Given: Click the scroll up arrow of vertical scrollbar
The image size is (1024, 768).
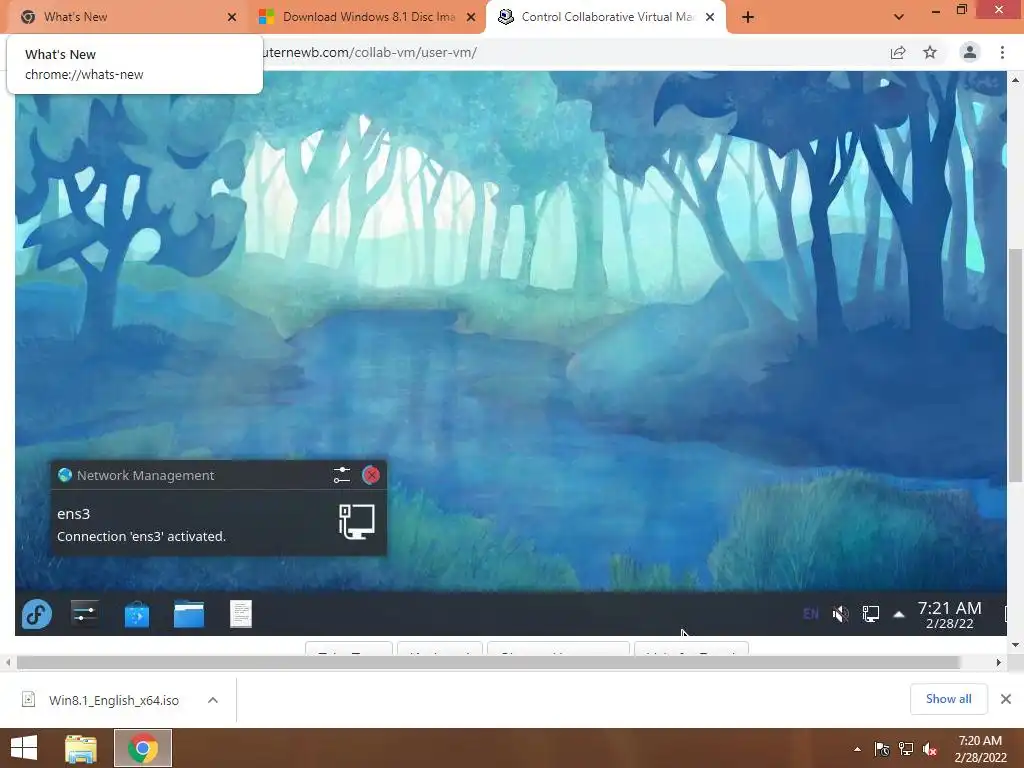Looking at the screenshot, I should point(1015,80).
